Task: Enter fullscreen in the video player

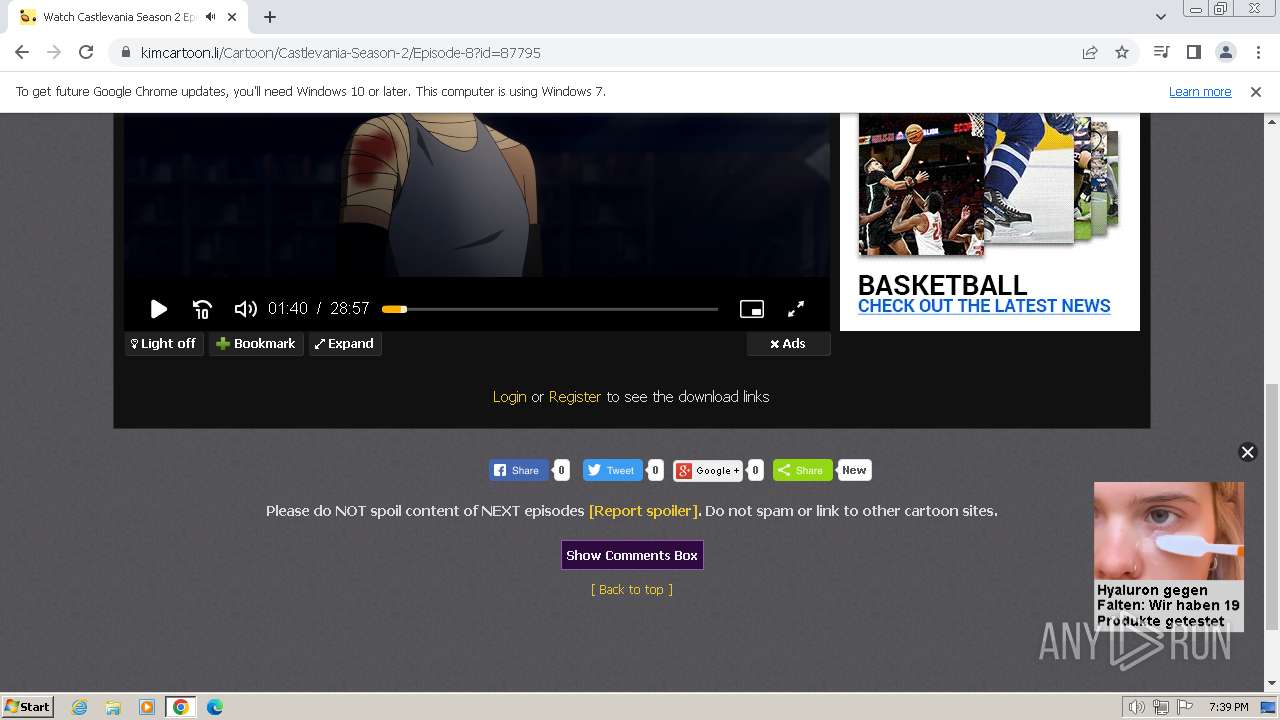Action: pos(796,309)
